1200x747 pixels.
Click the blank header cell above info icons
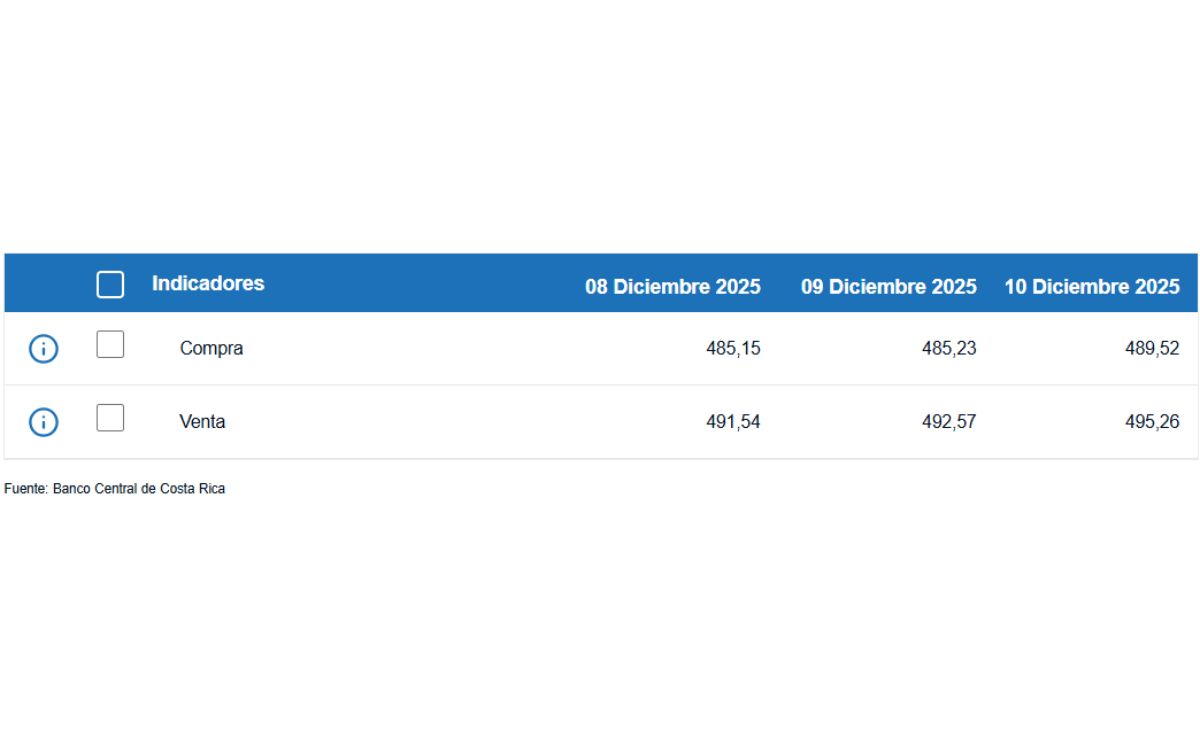click(43, 284)
